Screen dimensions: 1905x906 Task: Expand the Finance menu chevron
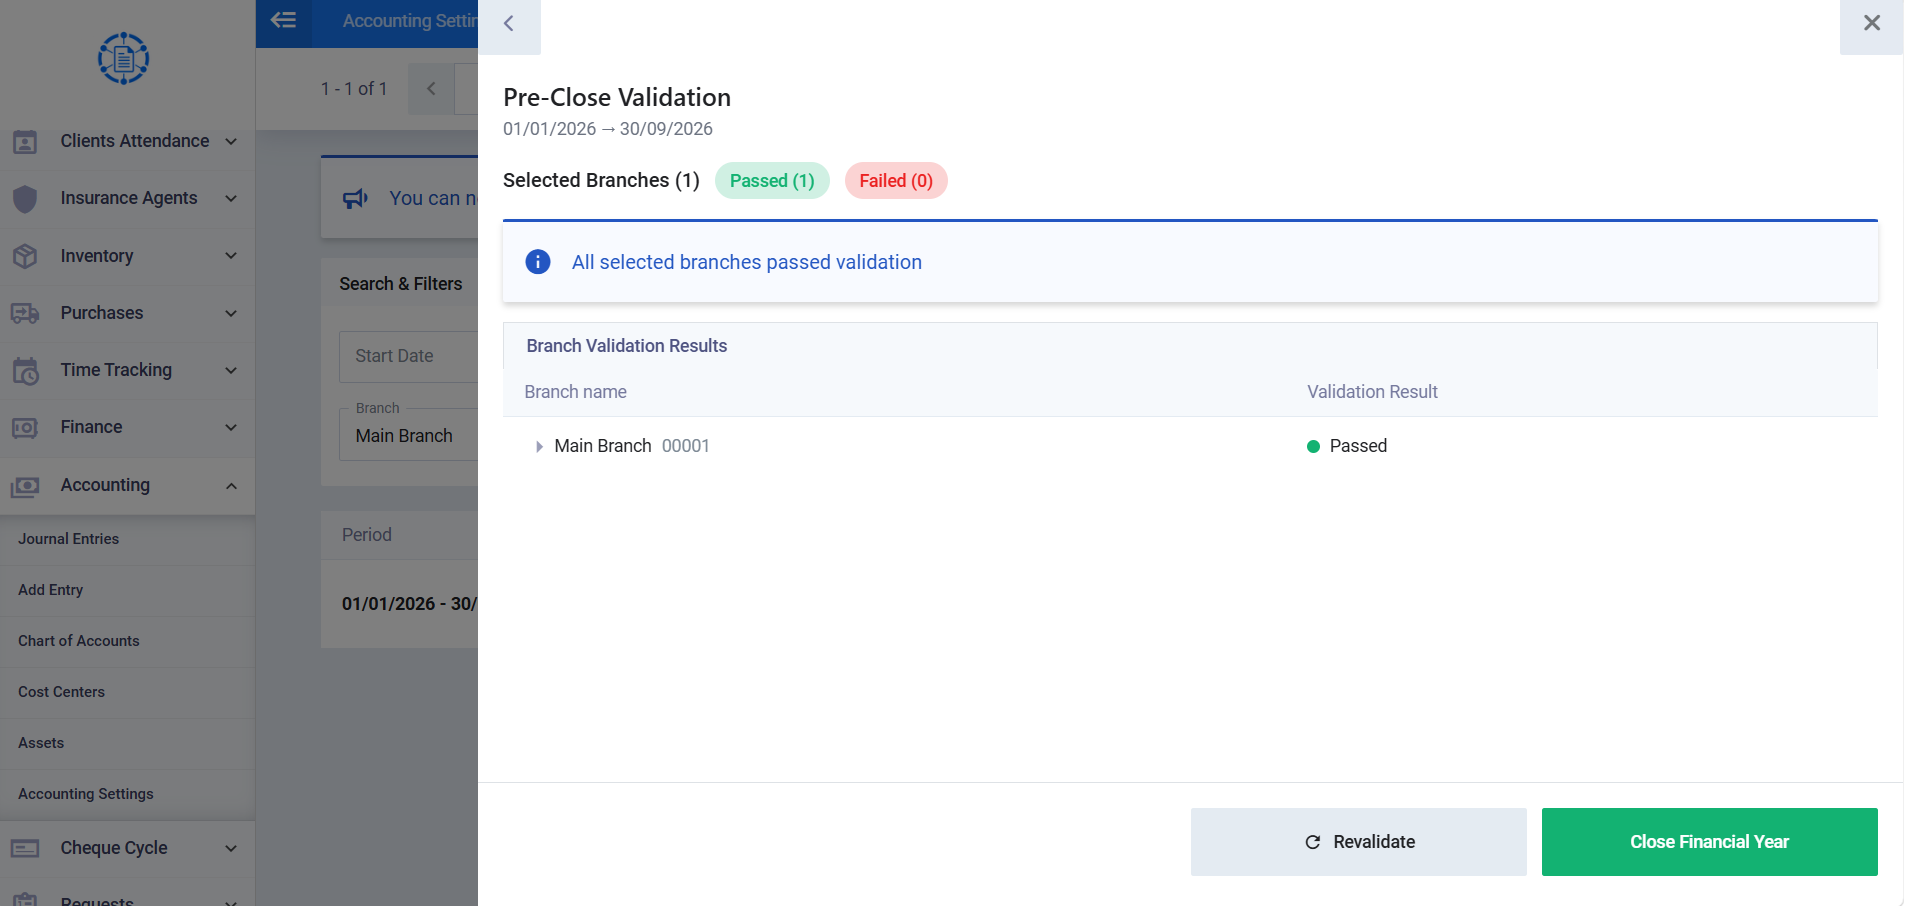click(x=231, y=428)
